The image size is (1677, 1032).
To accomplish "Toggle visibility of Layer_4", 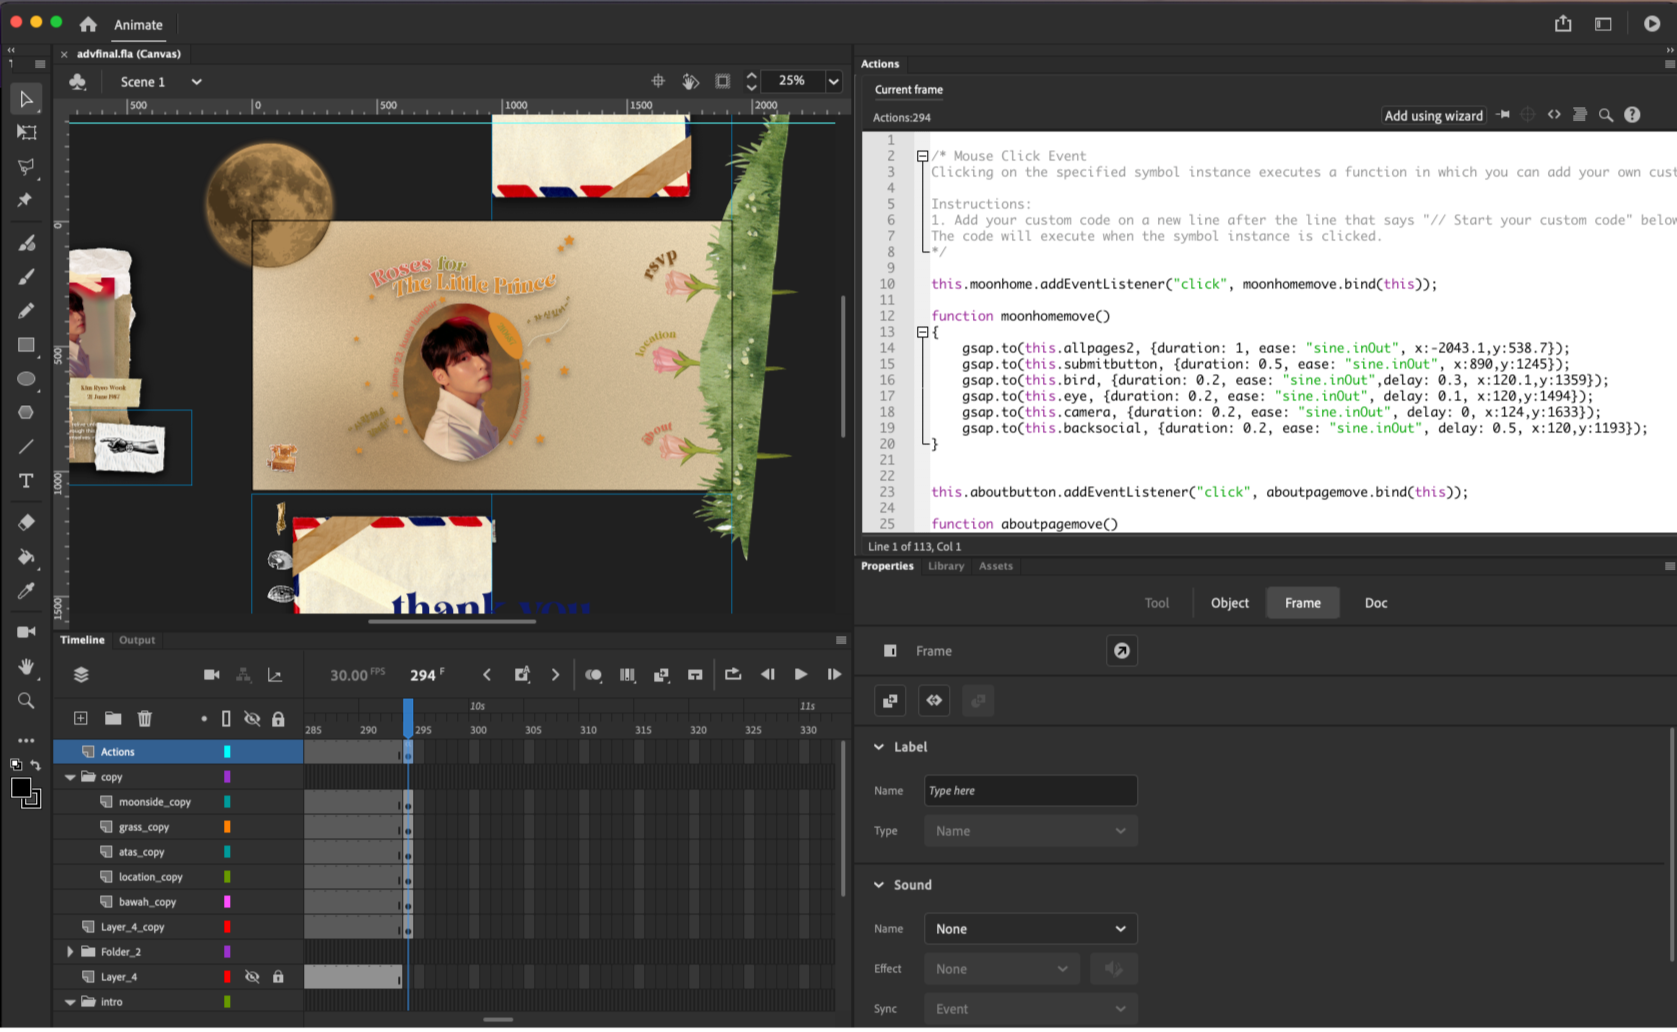I will tap(252, 977).
